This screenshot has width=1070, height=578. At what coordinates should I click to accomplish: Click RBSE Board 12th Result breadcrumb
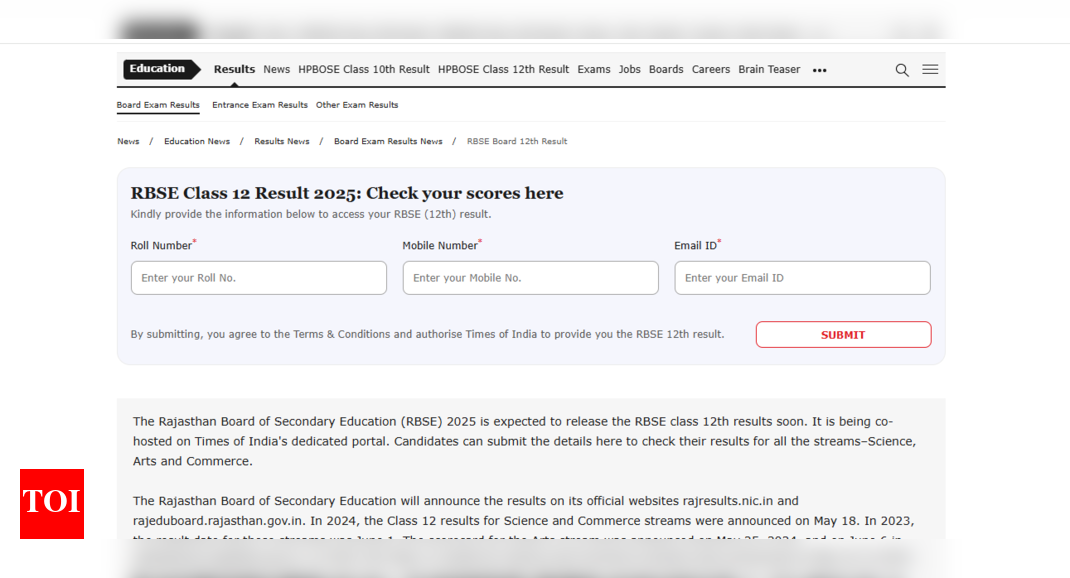click(517, 141)
